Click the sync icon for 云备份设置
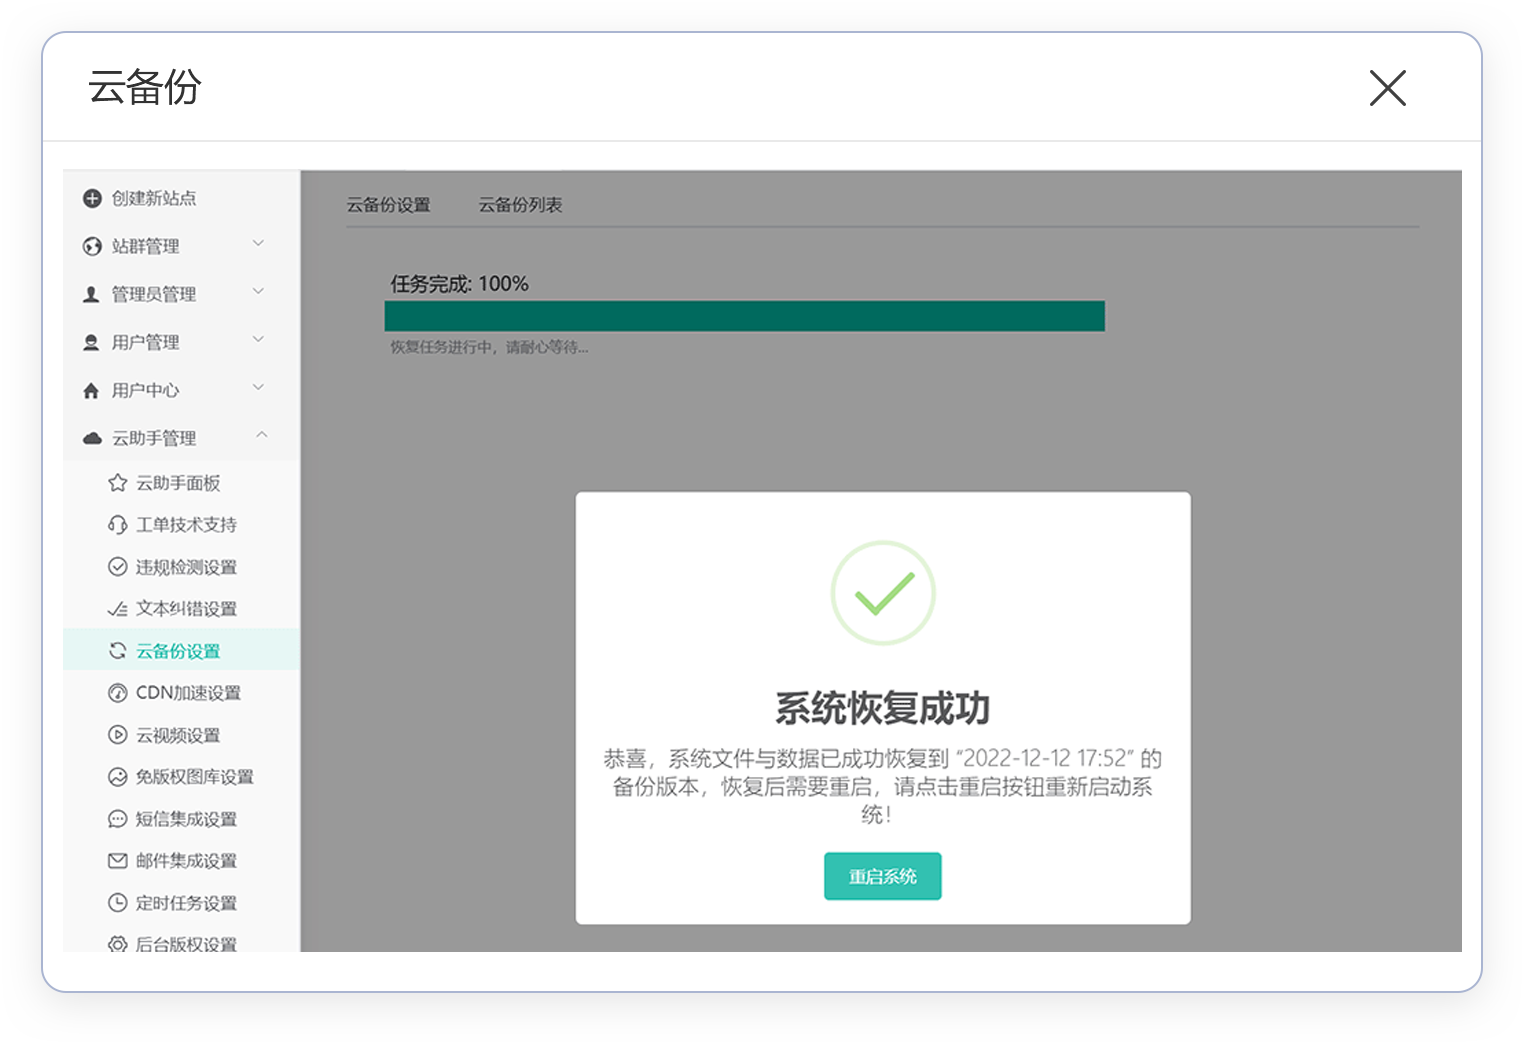This screenshot has height=1044, width=1524. (117, 651)
